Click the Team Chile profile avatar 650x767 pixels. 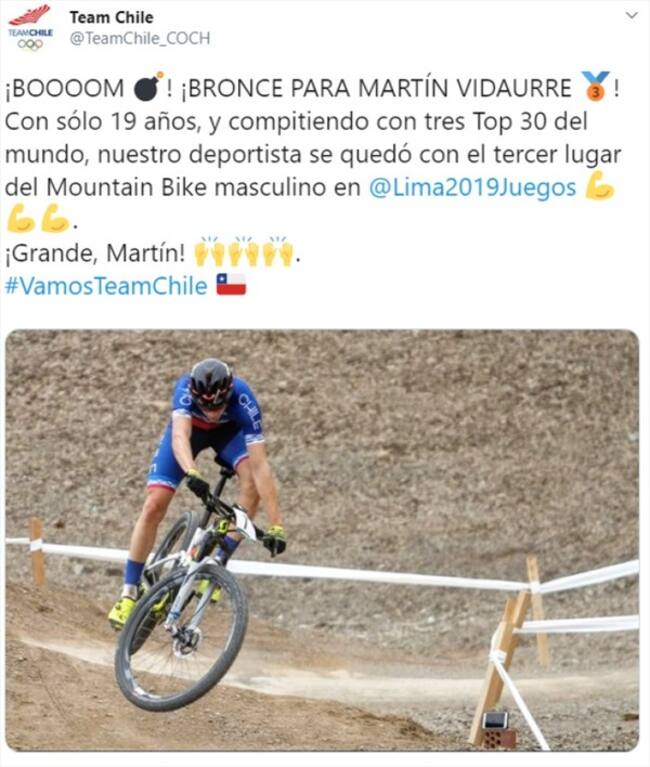tap(30, 27)
